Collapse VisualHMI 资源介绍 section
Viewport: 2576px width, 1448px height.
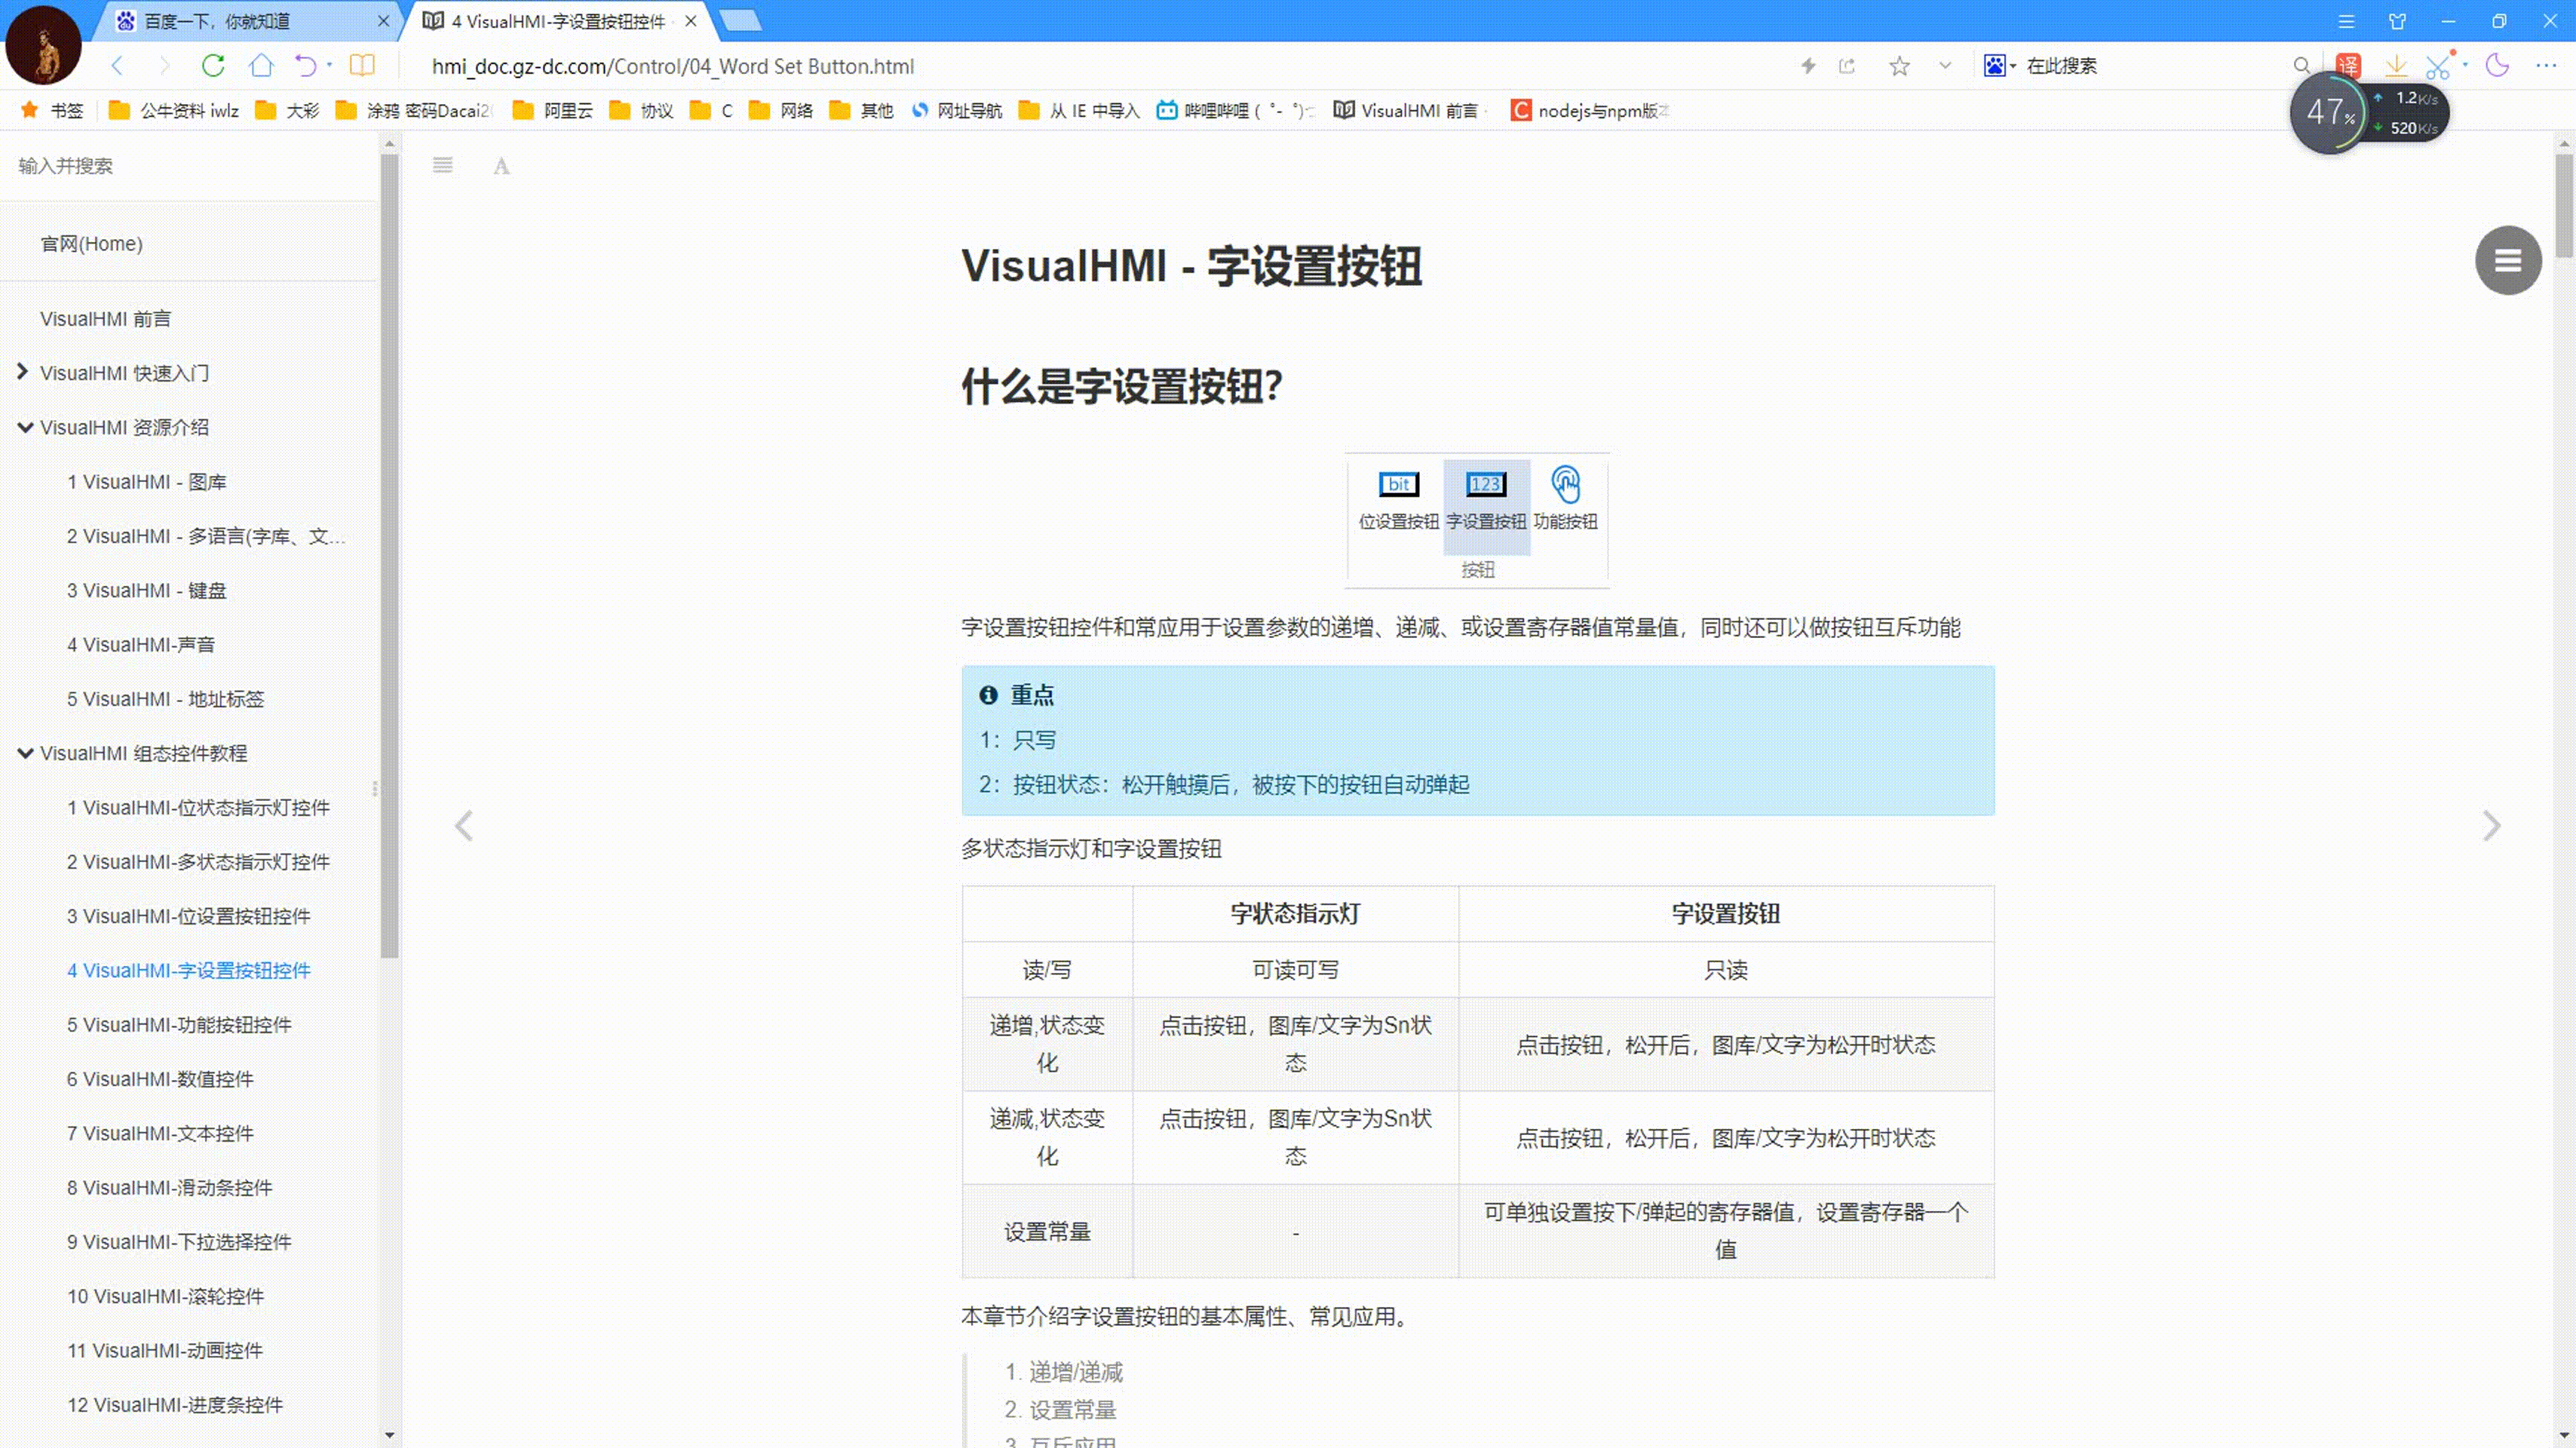pos(25,427)
